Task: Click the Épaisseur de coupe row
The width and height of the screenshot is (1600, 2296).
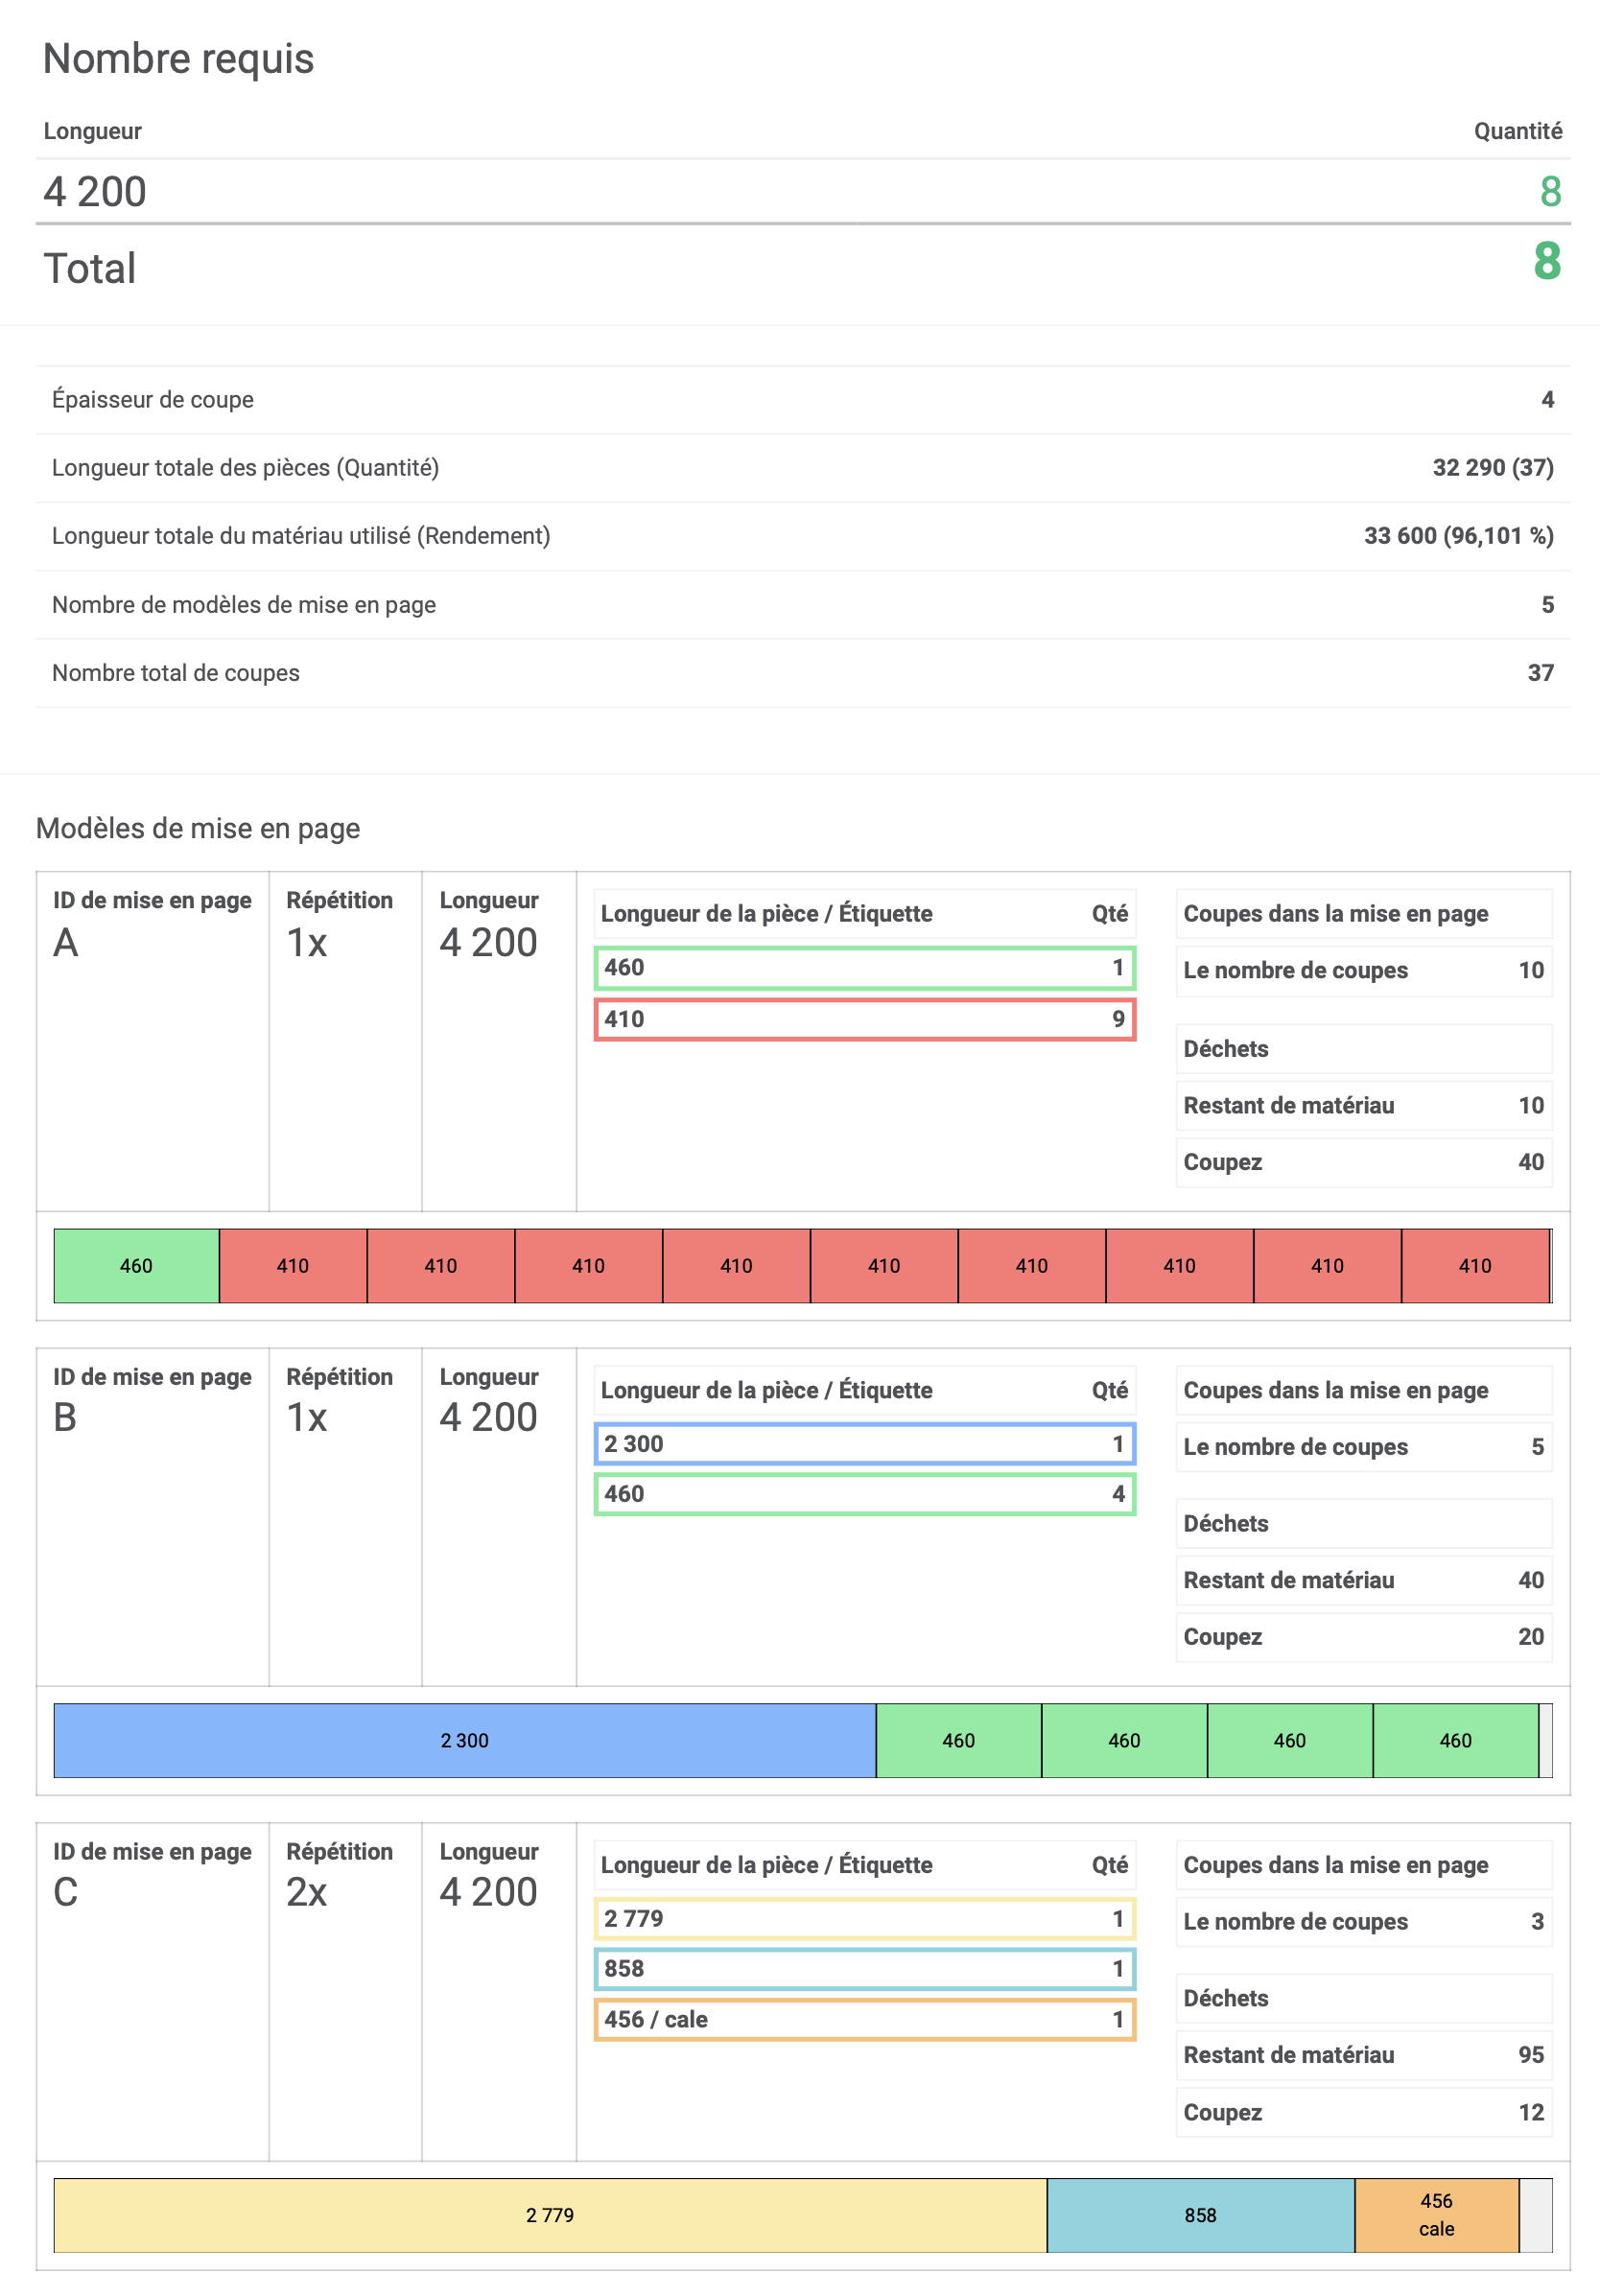Action: click(x=802, y=400)
